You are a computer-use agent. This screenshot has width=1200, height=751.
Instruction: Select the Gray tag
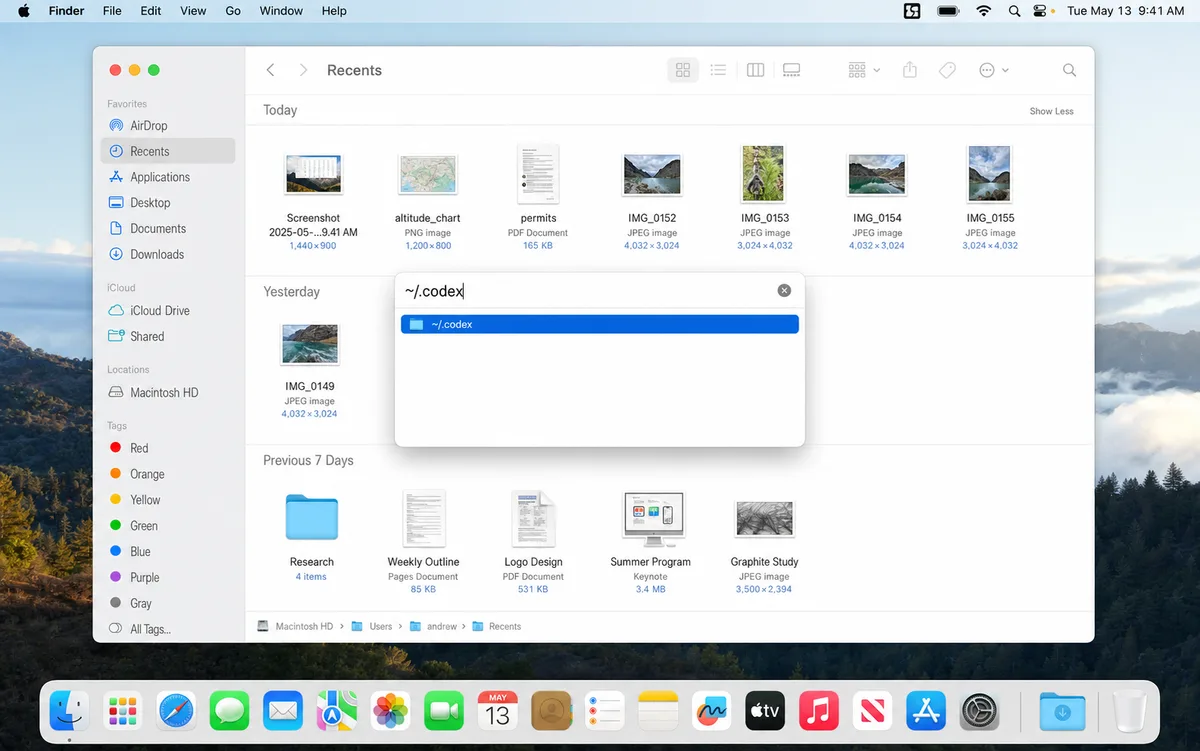[167, 603]
